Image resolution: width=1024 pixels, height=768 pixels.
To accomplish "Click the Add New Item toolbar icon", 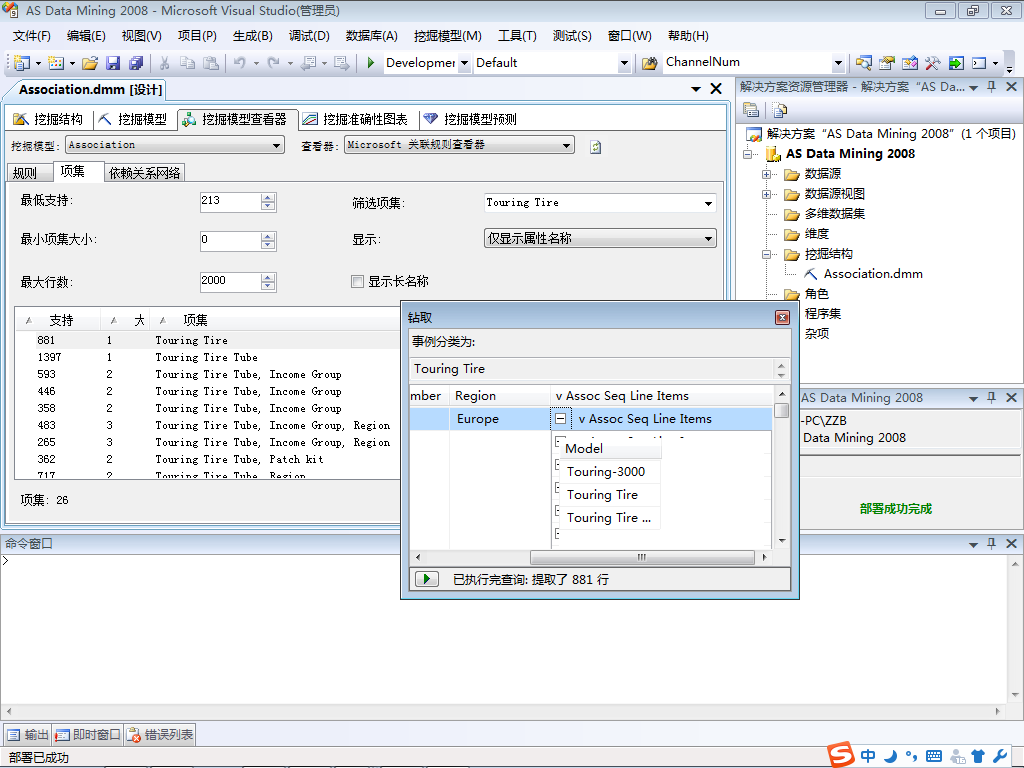I will click(56, 63).
